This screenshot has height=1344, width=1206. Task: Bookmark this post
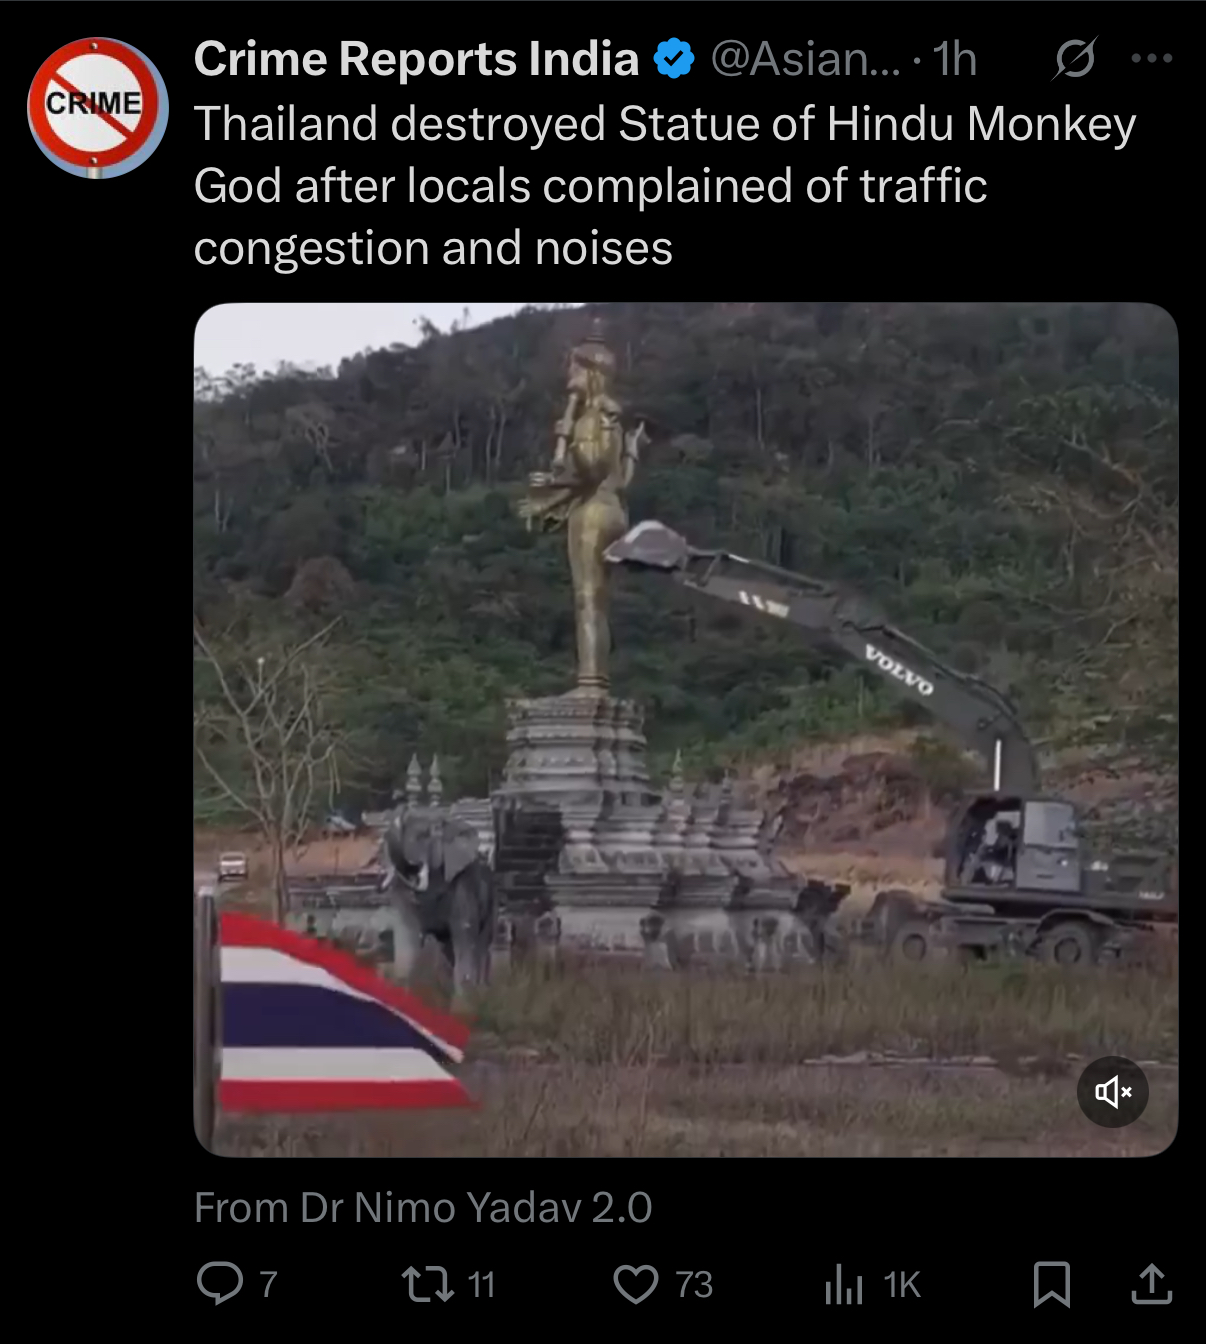pyautogui.click(x=1052, y=1285)
